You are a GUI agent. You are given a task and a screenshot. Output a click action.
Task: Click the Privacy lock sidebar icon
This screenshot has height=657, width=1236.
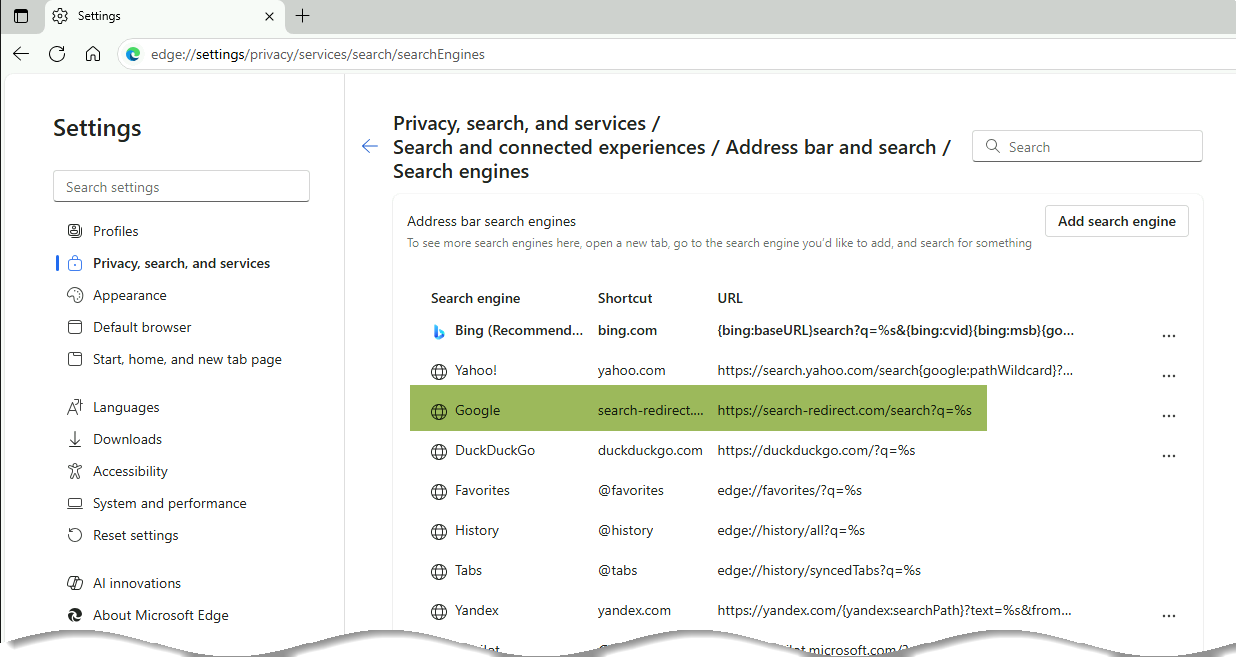pos(74,263)
